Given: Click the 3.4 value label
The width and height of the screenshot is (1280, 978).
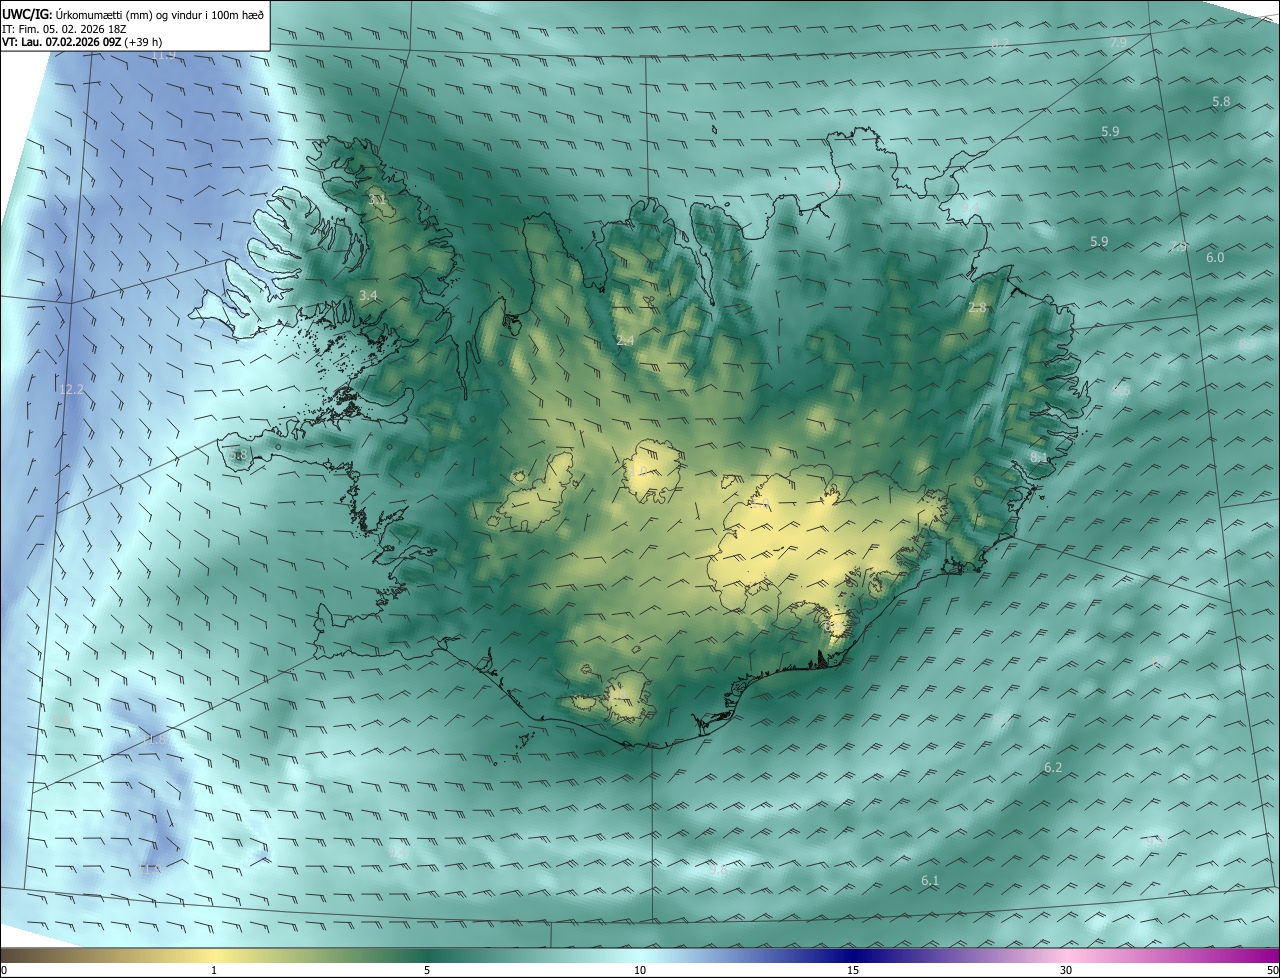Looking at the screenshot, I should coord(368,295).
